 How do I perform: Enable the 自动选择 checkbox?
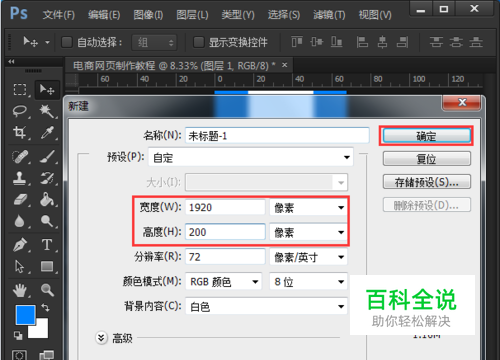67,42
